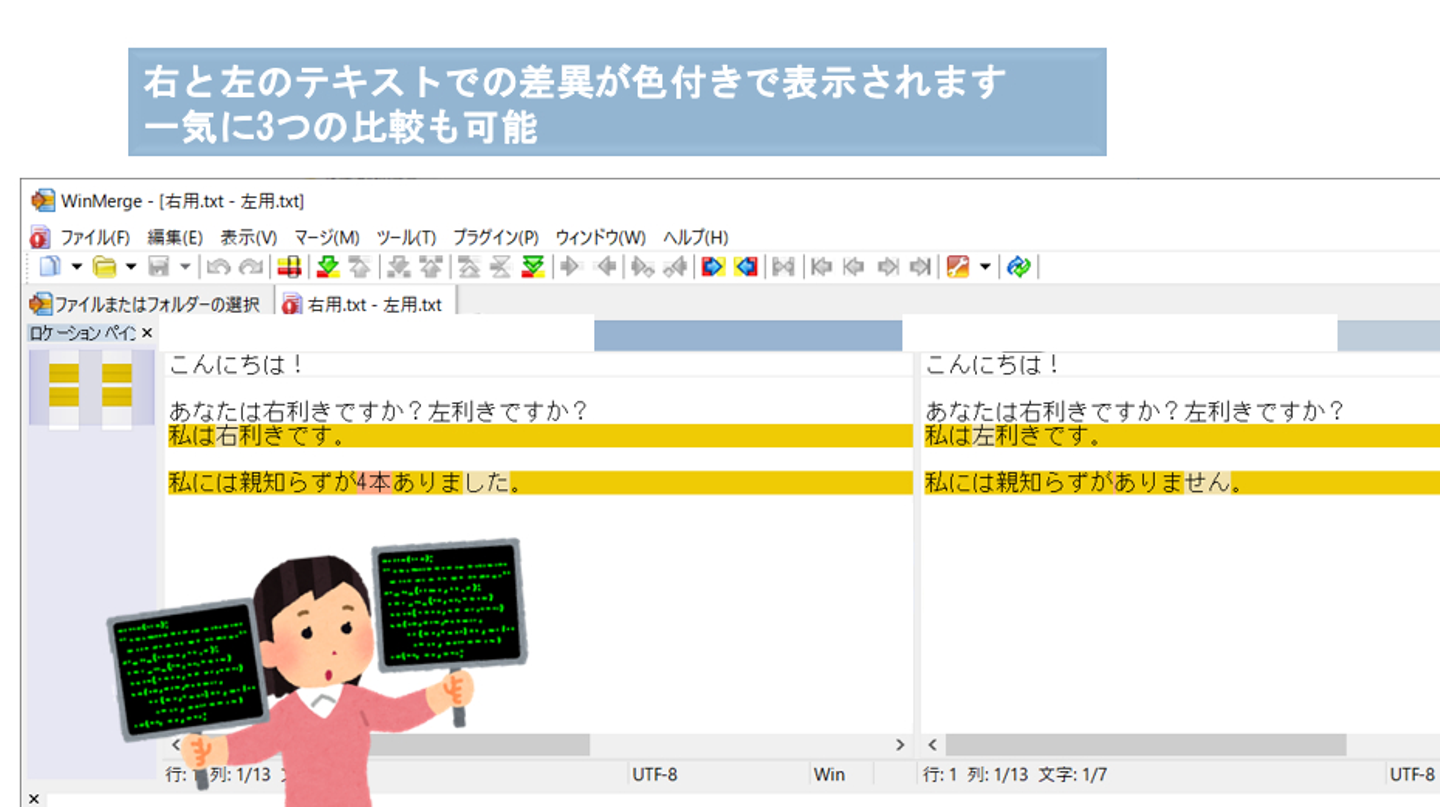The width and height of the screenshot is (1440, 807).
Task: Go to the current difference icon
Action: pyautogui.click(x=499, y=267)
